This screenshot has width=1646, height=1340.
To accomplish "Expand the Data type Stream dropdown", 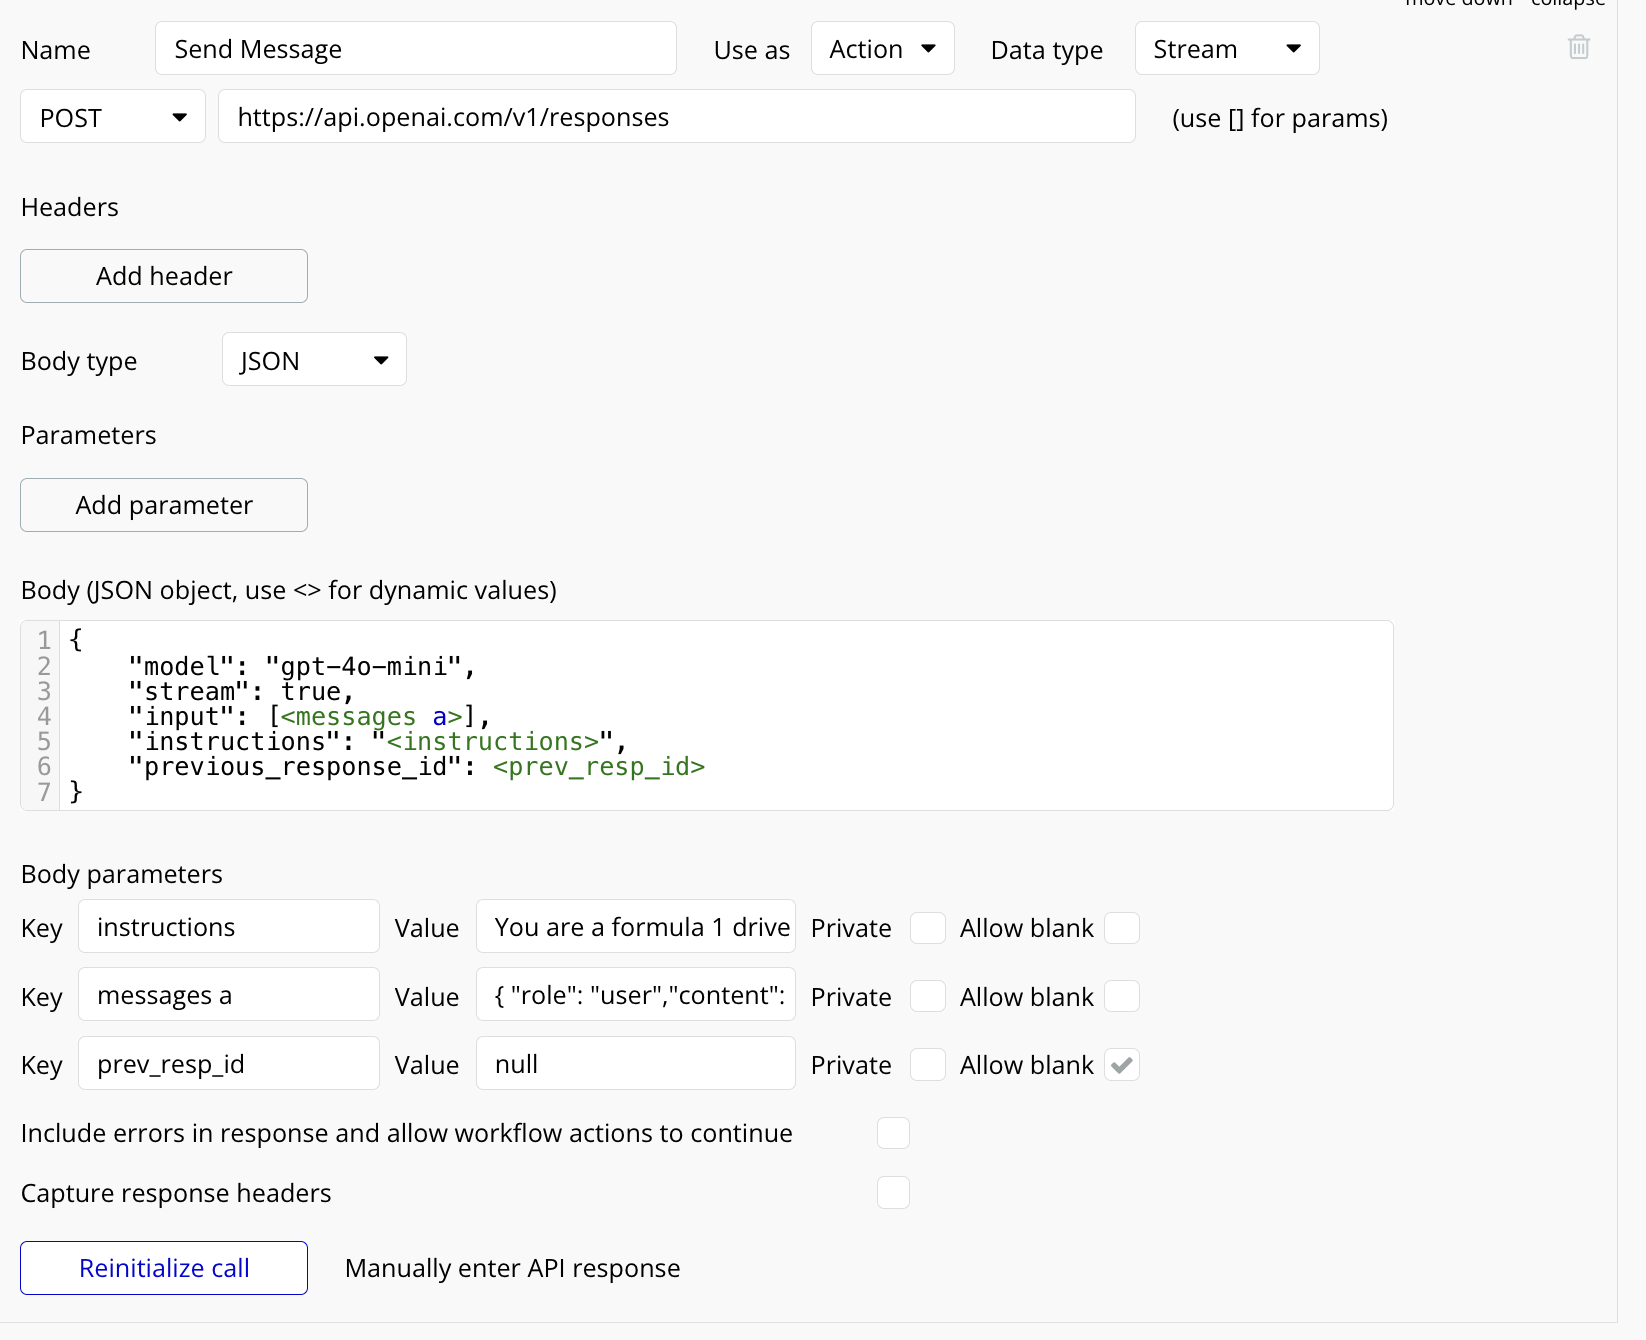I will (1226, 49).
